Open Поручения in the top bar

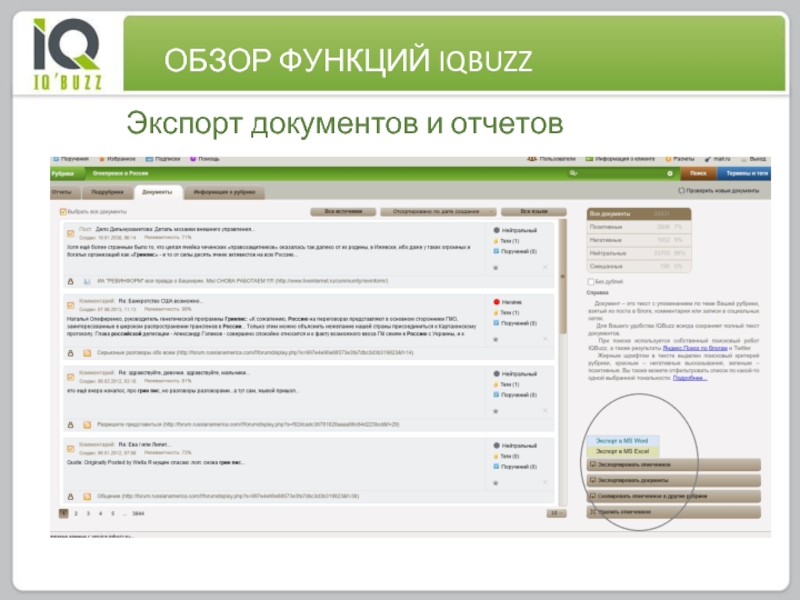[x=71, y=159]
